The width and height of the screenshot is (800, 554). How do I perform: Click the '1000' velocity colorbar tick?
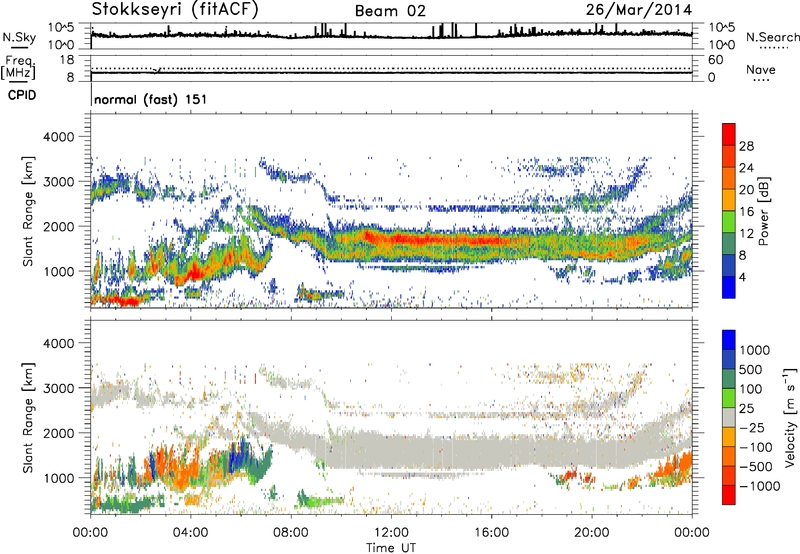754,350
